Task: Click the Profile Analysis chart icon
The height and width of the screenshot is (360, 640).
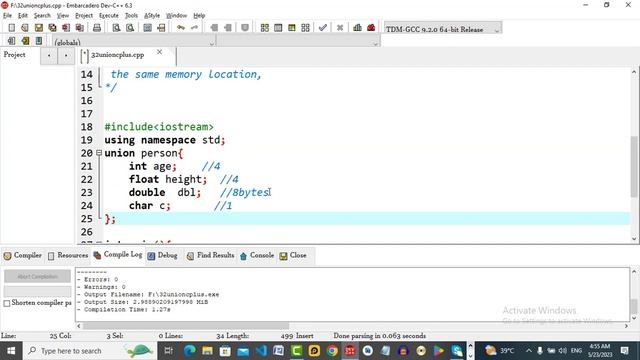Action: [x=358, y=28]
